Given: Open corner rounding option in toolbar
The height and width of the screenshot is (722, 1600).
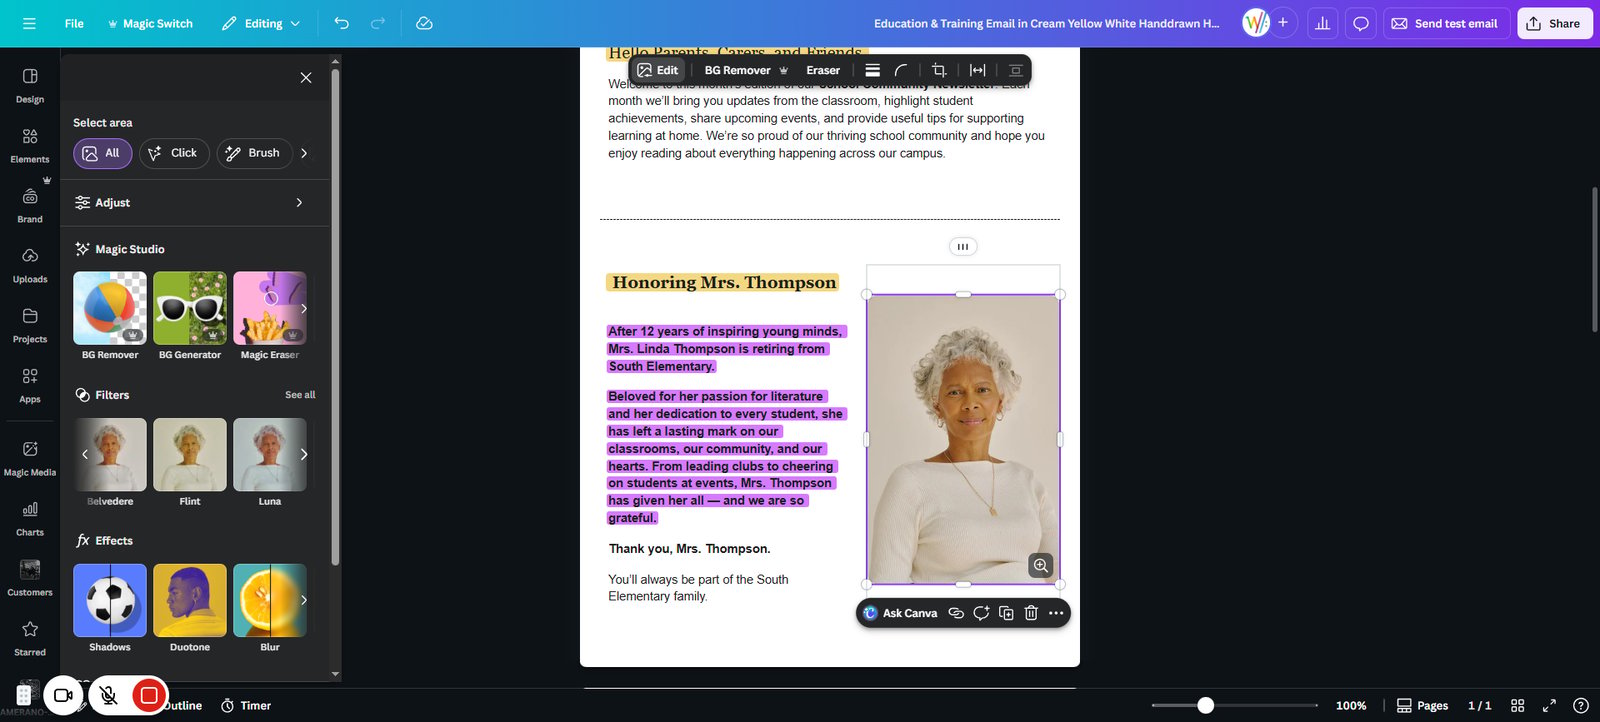Looking at the screenshot, I should [x=901, y=70].
